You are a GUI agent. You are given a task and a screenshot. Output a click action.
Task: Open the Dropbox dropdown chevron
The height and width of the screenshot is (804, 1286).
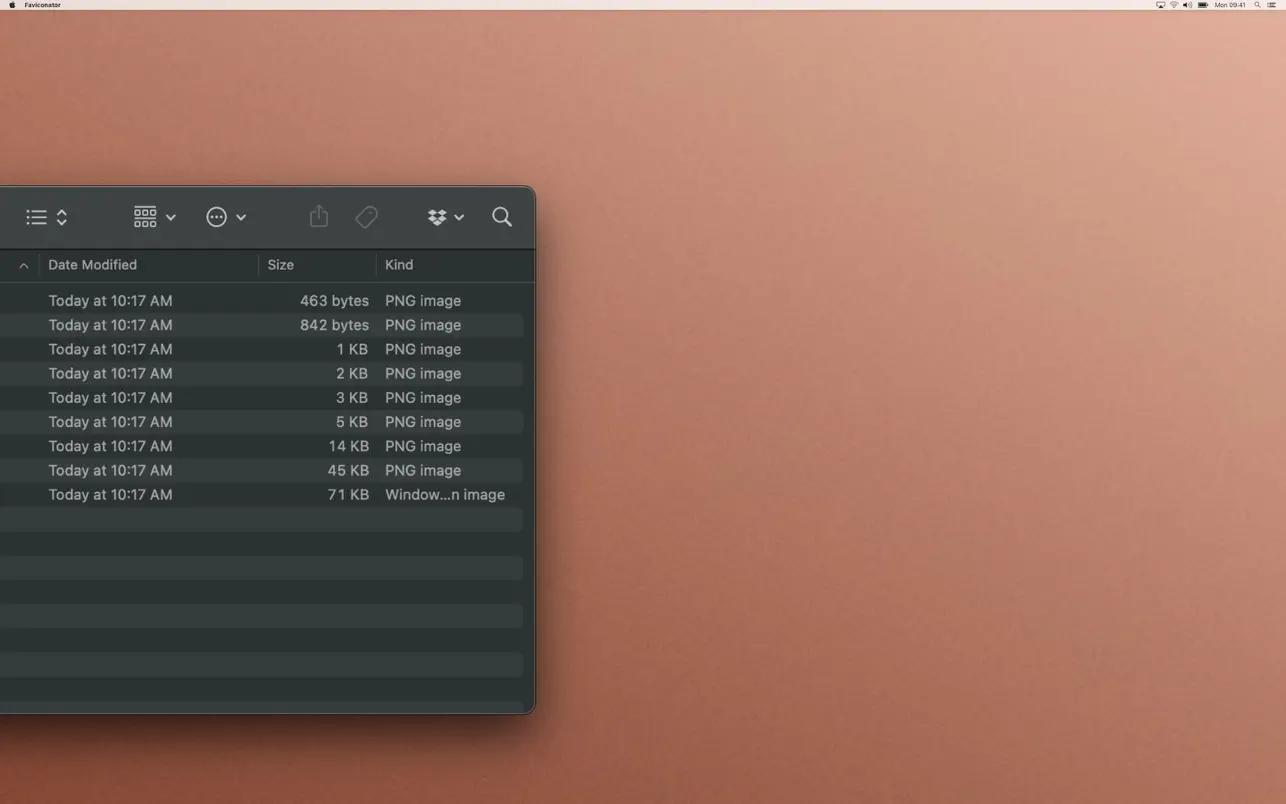pyautogui.click(x=460, y=217)
